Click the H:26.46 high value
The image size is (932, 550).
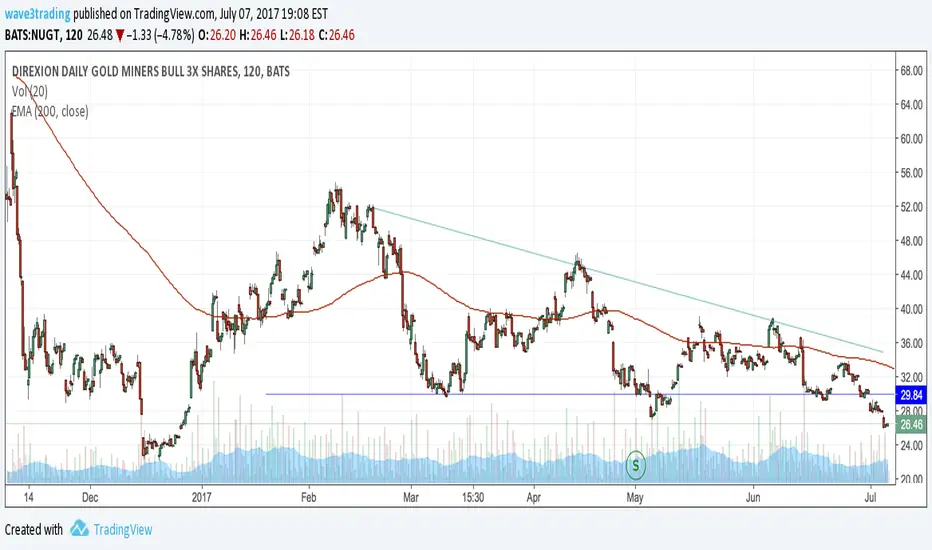(x=257, y=35)
